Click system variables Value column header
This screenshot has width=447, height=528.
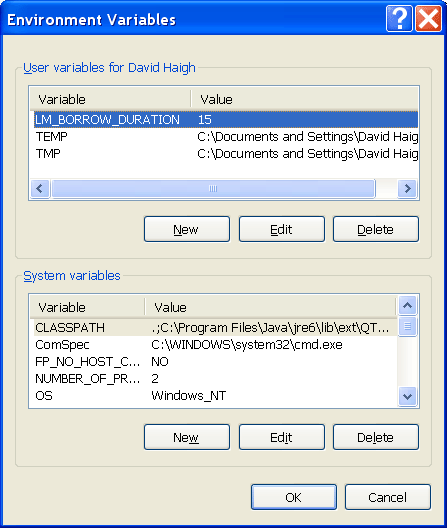coord(270,307)
